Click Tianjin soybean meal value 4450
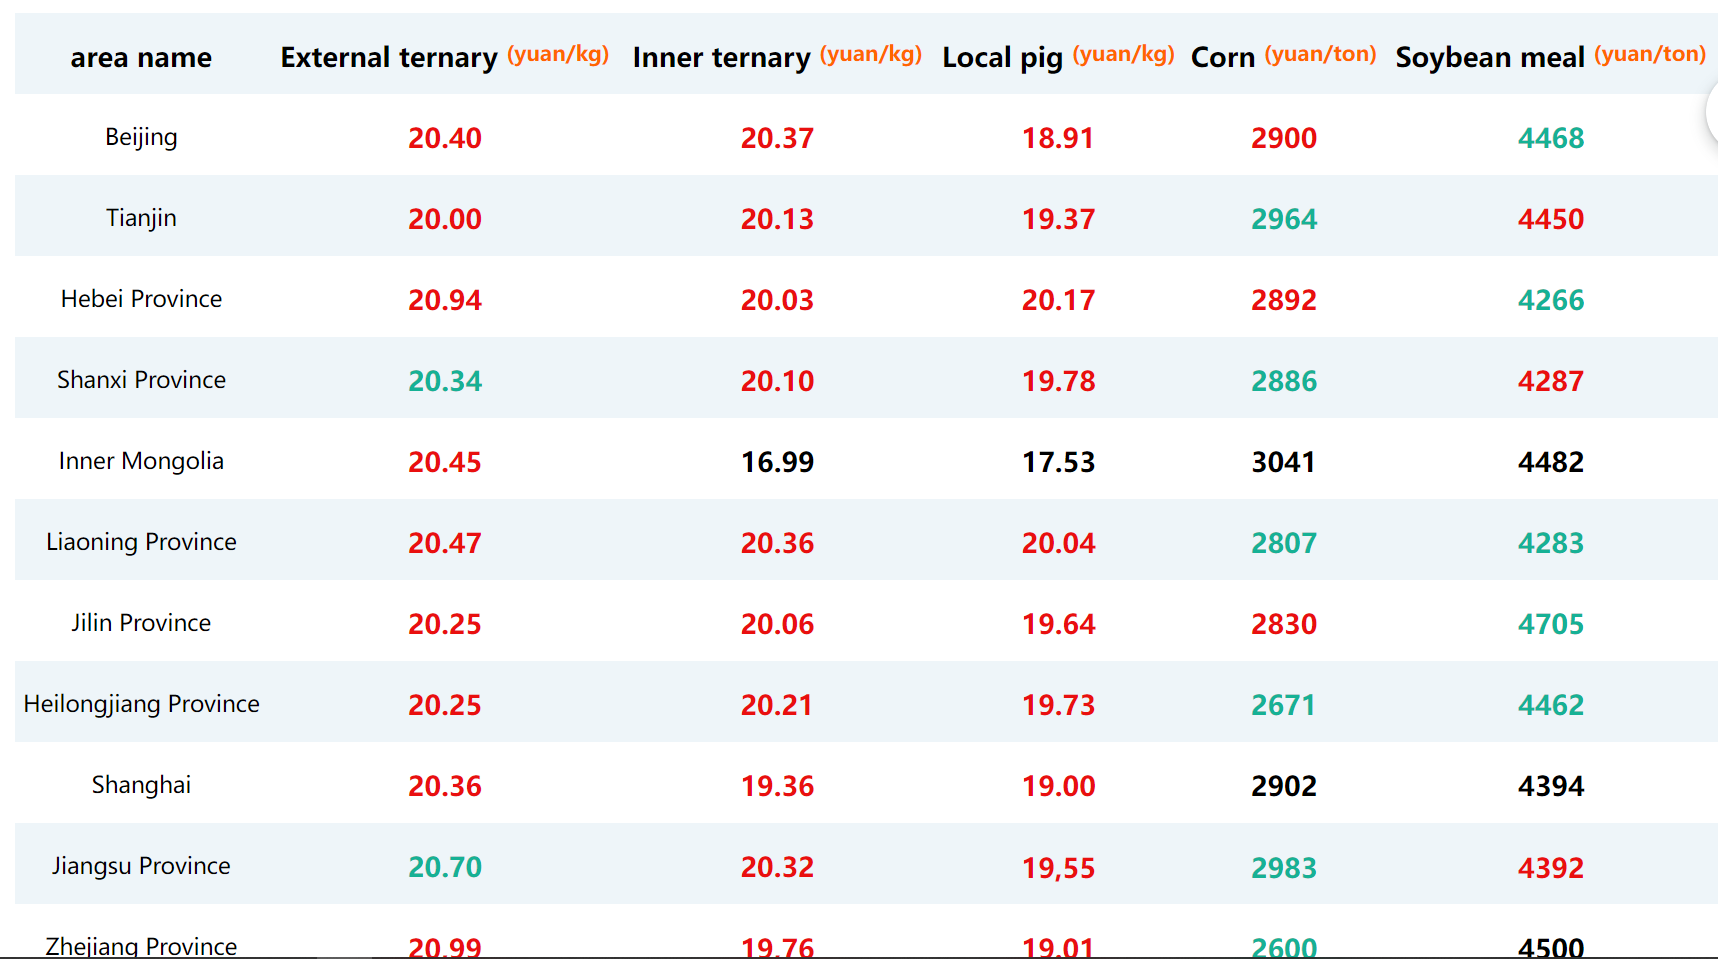The height and width of the screenshot is (959, 1718). (1551, 219)
